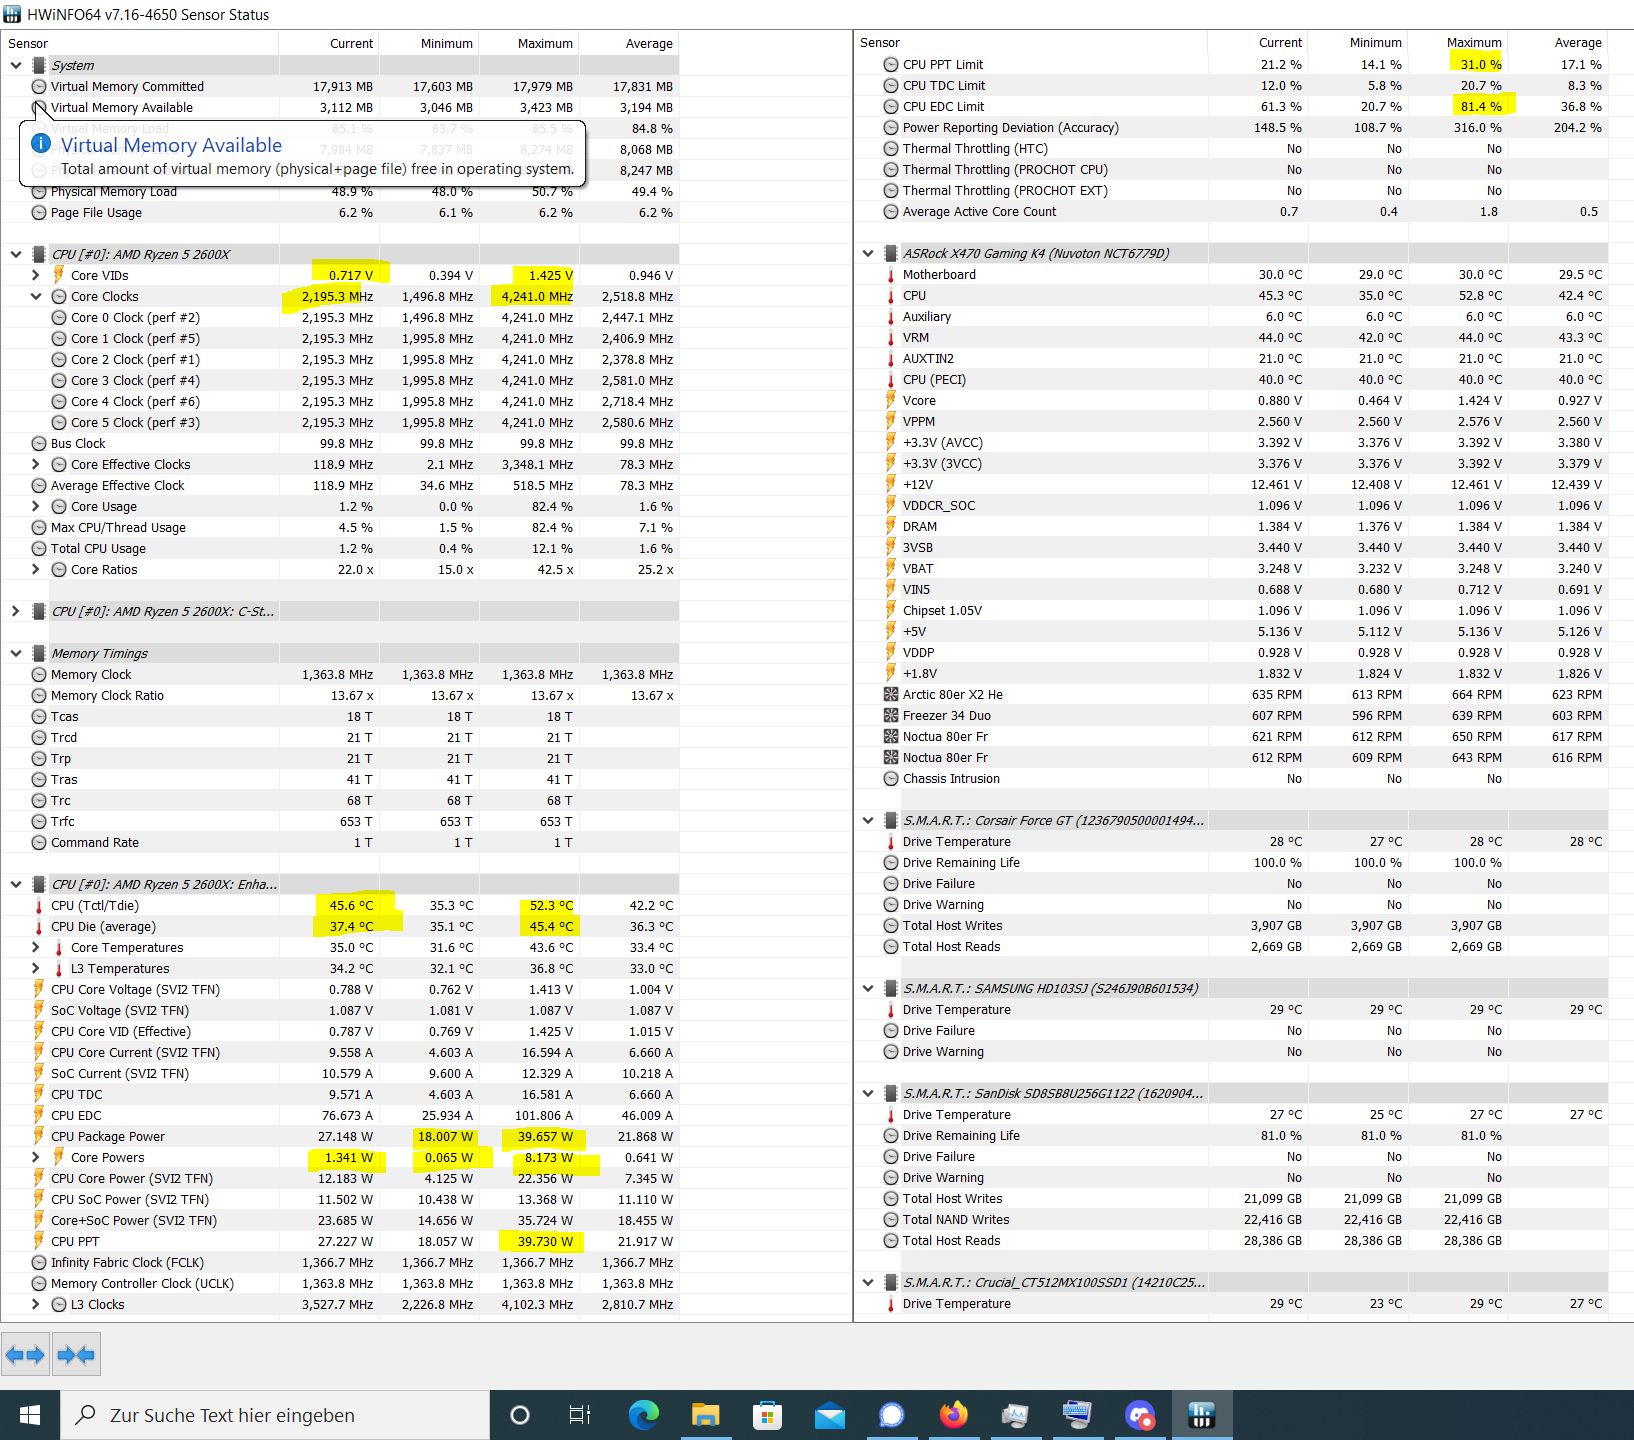1634x1440 pixels.
Task: Click the fan icon beside Freezer 34 Duo
Action: [x=891, y=715]
